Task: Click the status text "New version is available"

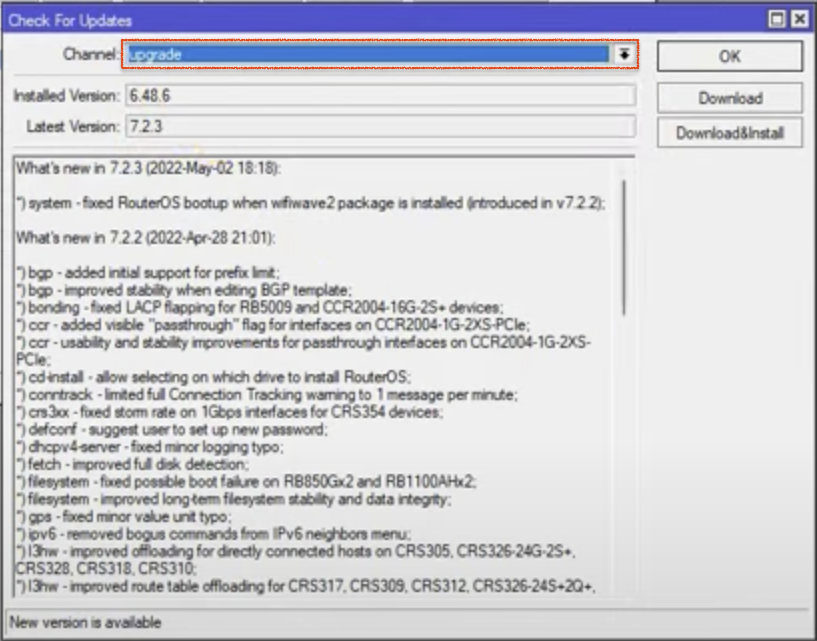Action: click(x=85, y=622)
